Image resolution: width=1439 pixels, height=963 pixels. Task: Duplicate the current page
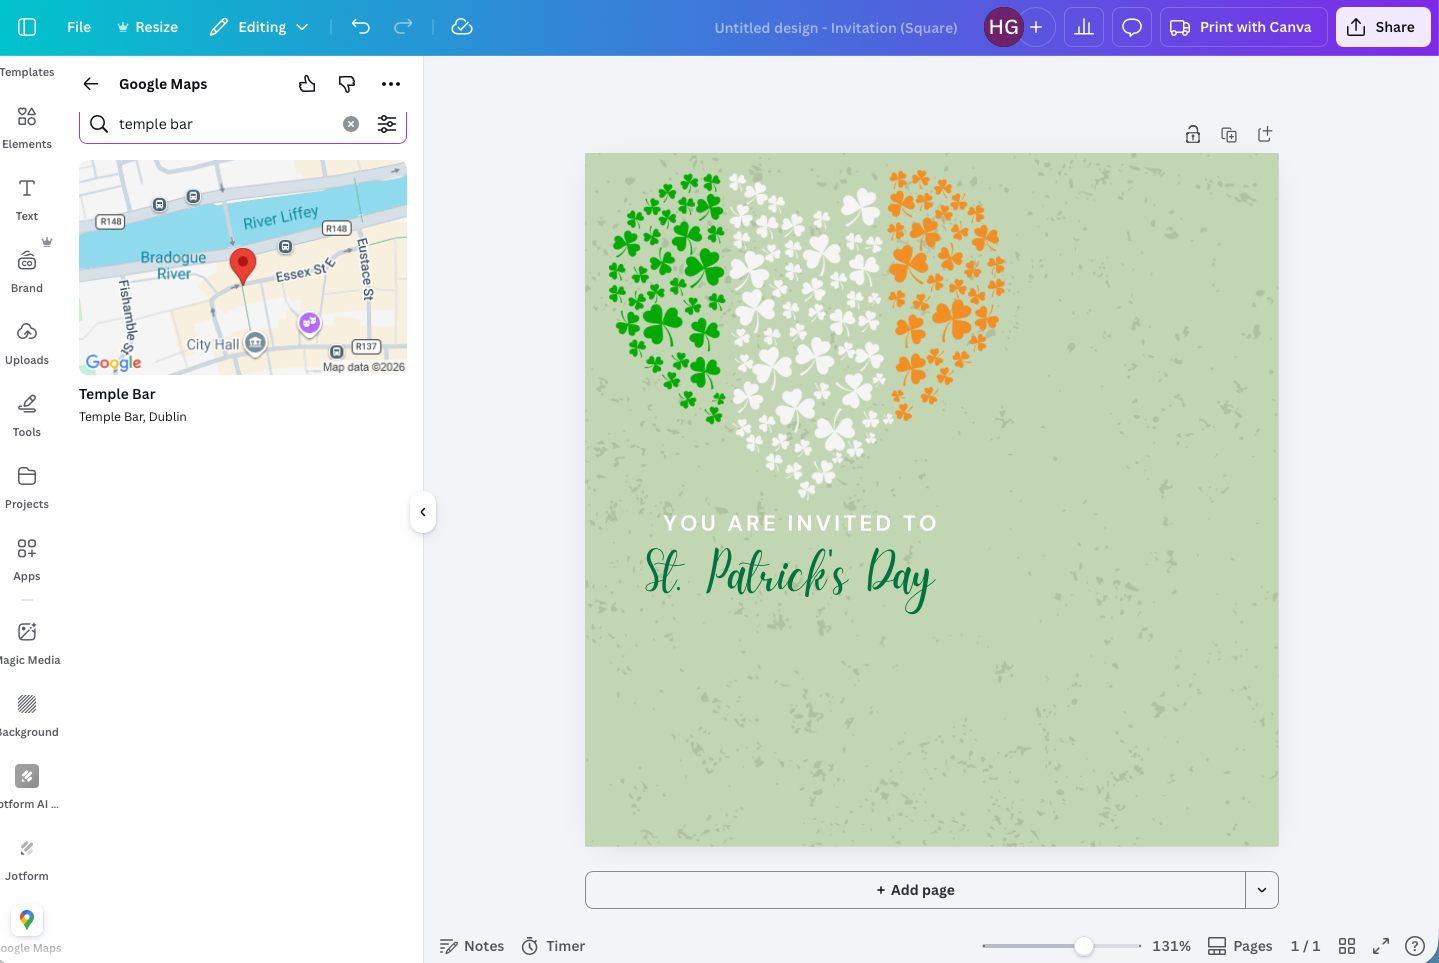pyautogui.click(x=1229, y=133)
